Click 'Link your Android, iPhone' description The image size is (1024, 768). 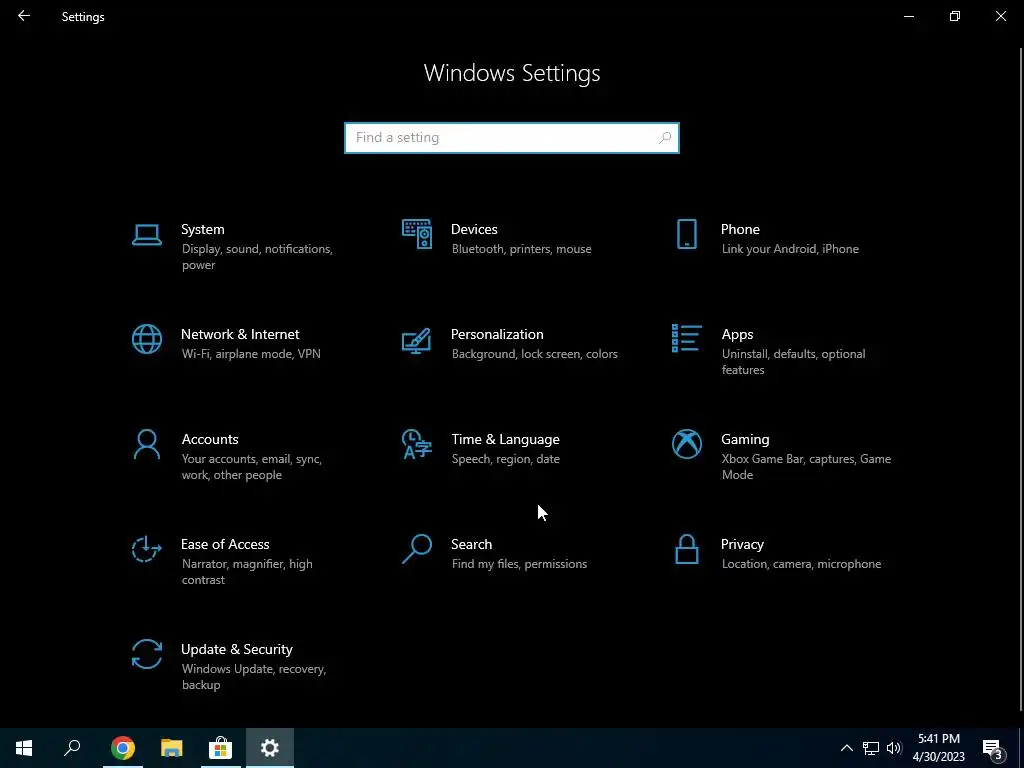tap(790, 249)
